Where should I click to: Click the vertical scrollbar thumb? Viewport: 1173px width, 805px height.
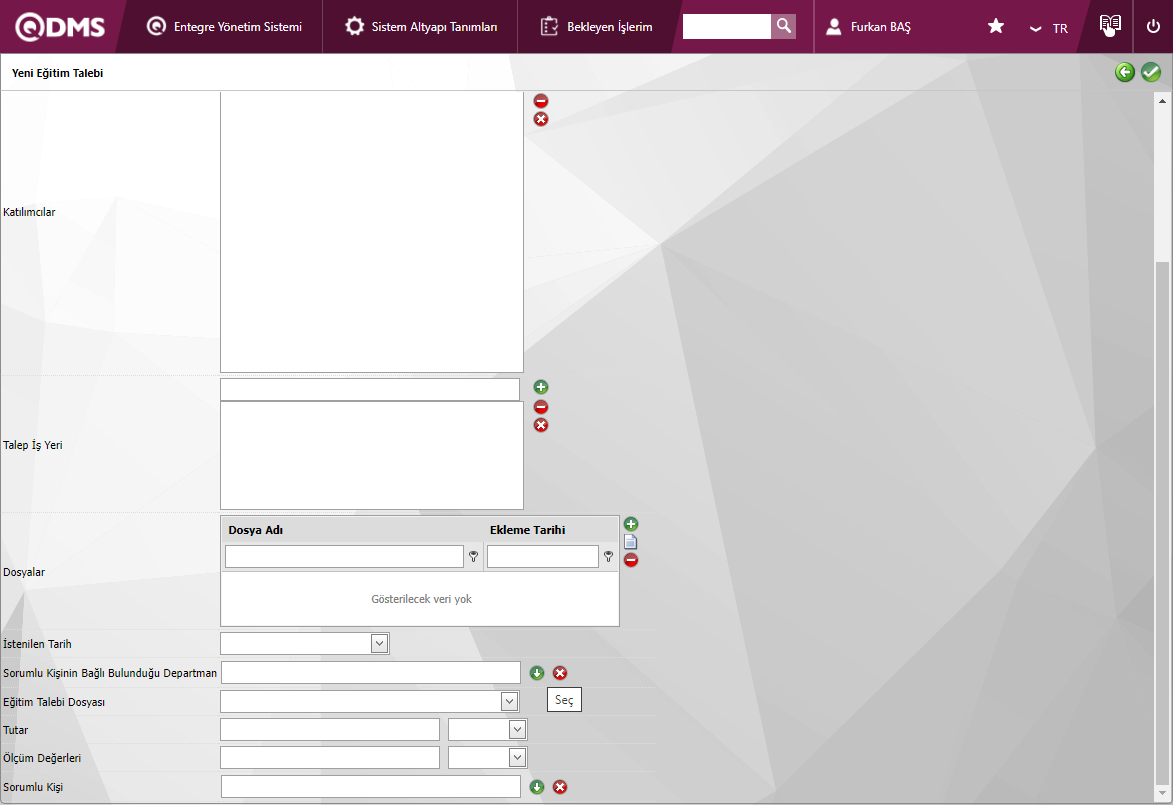tap(1162, 522)
